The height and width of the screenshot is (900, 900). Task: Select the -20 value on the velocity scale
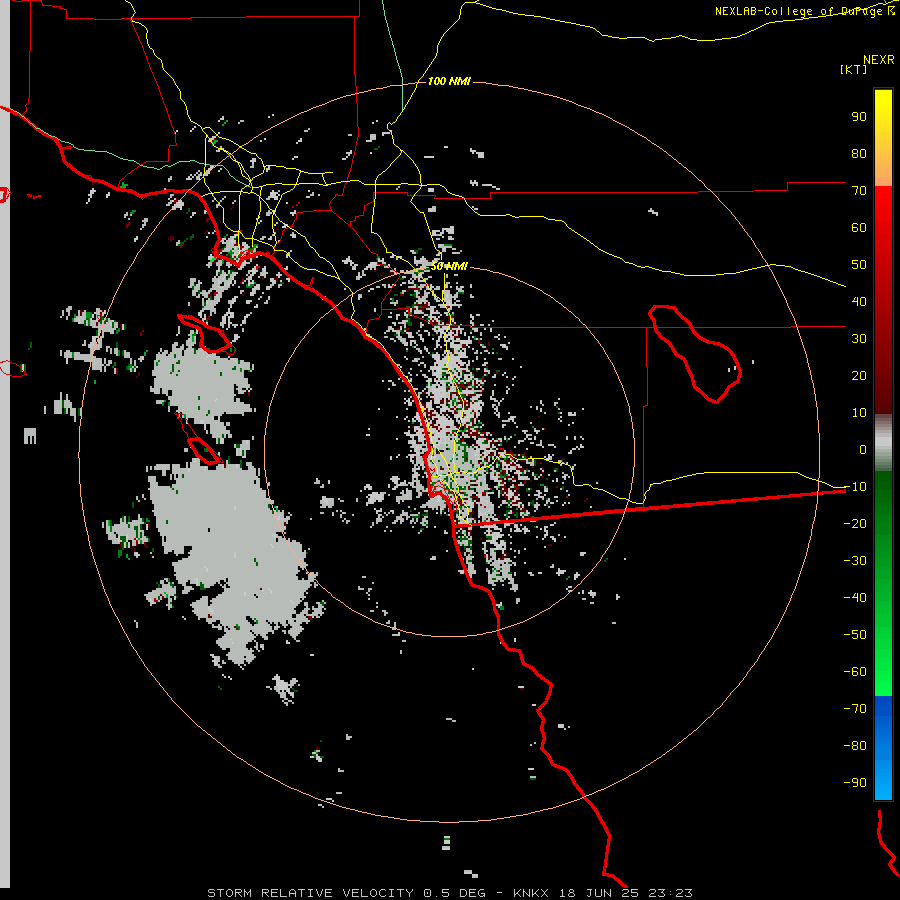click(855, 524)
